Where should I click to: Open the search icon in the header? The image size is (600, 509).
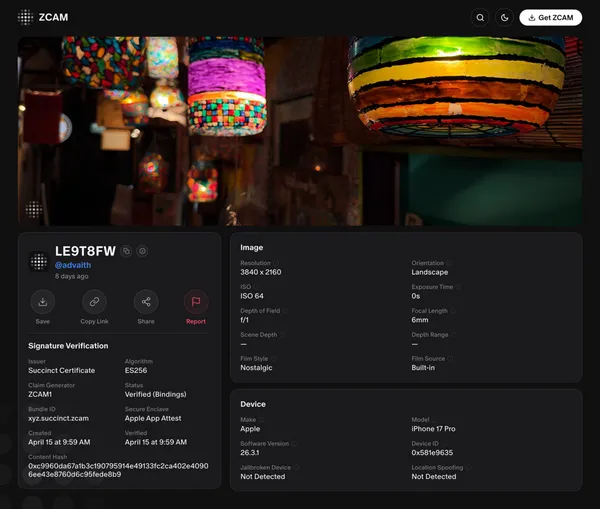click(x=481, y=17)
